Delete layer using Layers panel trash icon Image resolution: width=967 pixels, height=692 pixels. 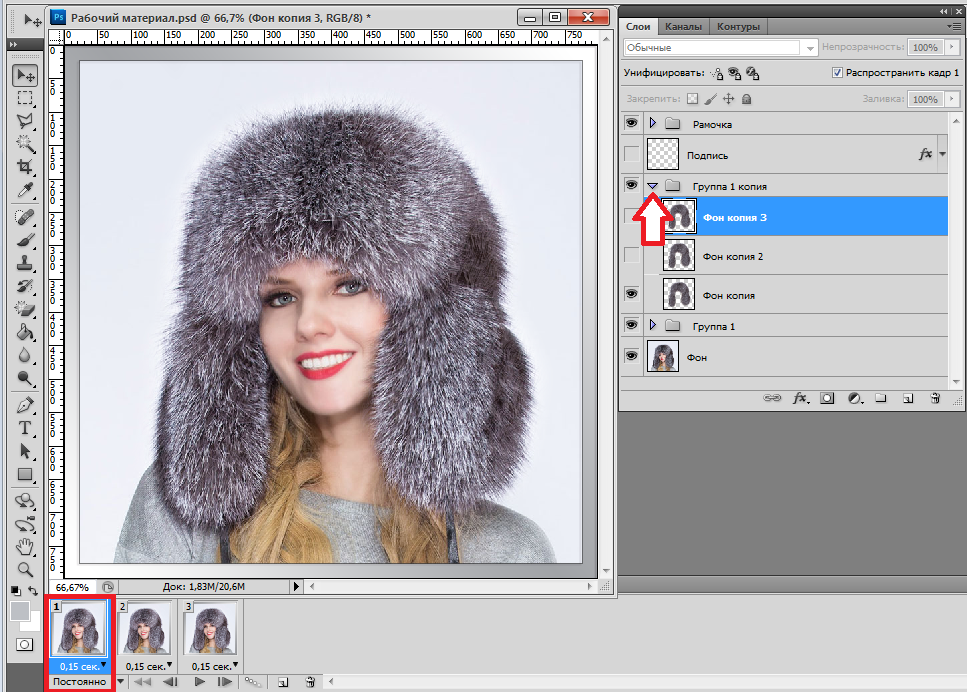point(935,398)
